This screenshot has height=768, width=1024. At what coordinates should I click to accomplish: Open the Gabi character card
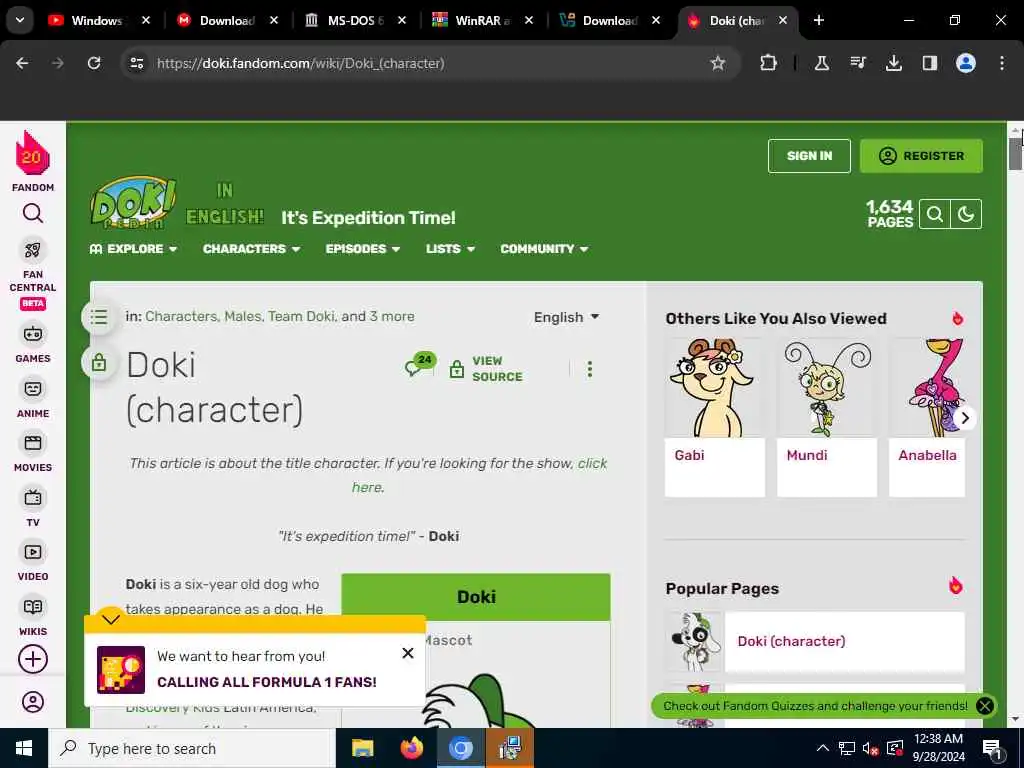pyautogui.click(x=714, y=417)
